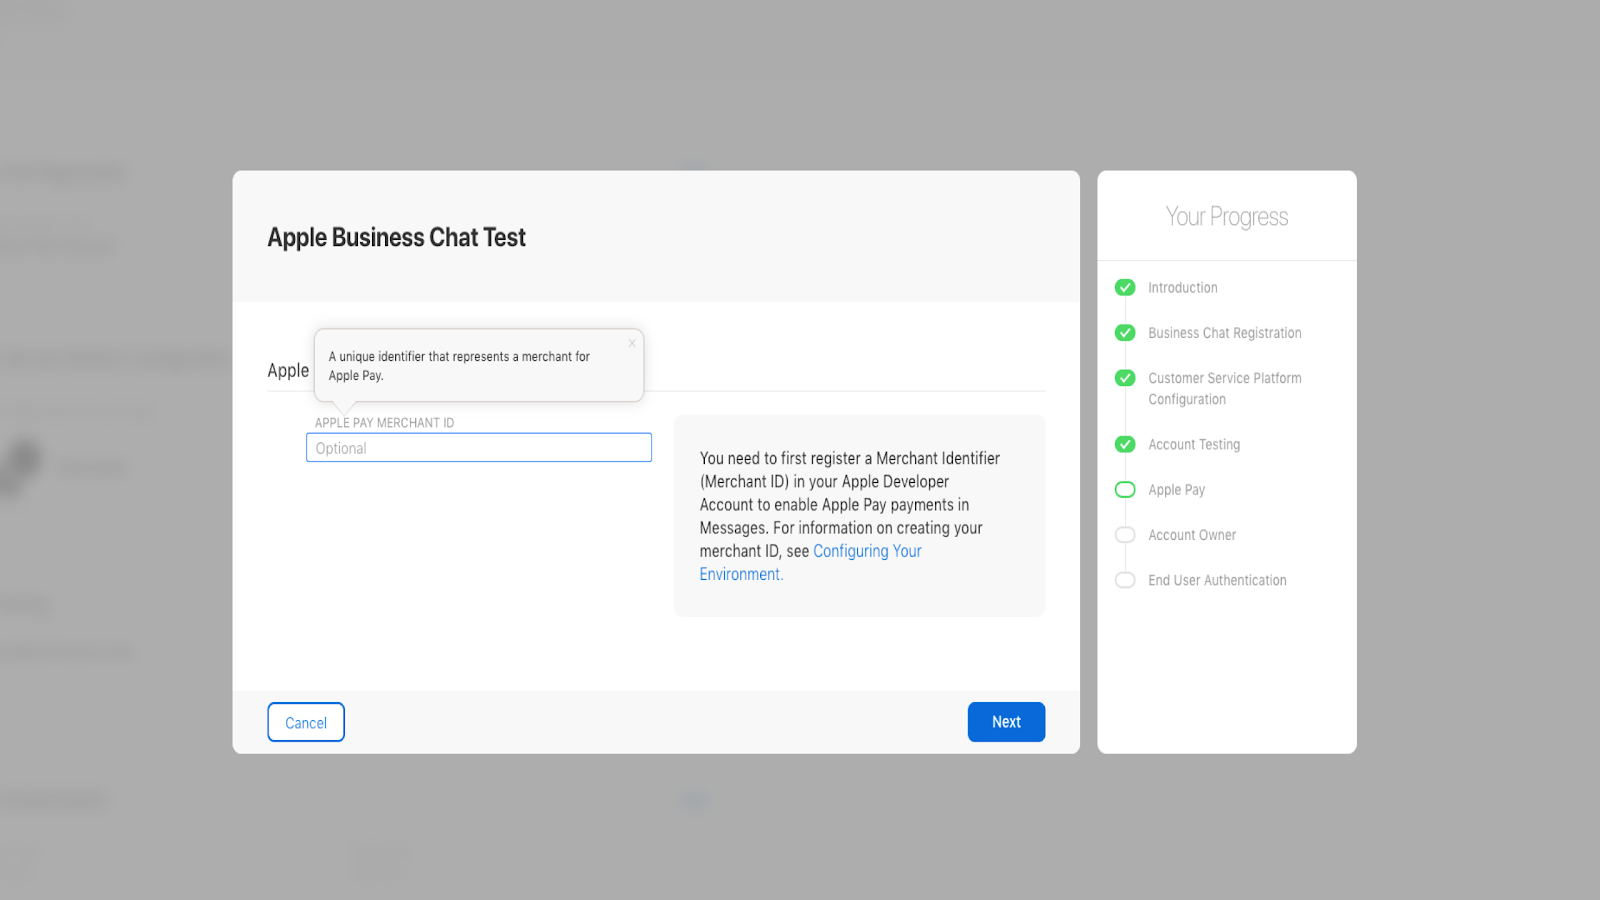Click the Apple Business Chat Test heading

[x=396, y=237]
